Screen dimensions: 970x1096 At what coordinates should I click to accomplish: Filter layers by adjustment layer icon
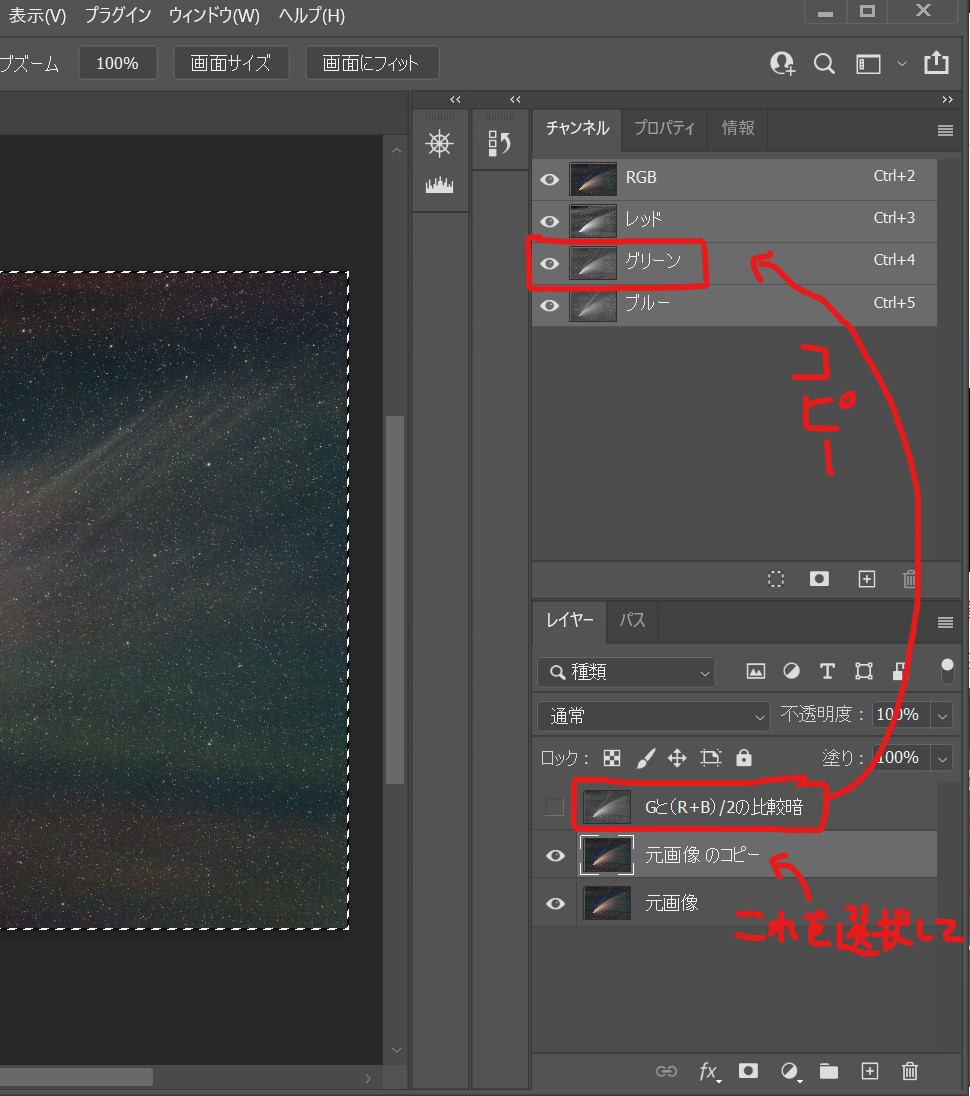click(791, 672)
